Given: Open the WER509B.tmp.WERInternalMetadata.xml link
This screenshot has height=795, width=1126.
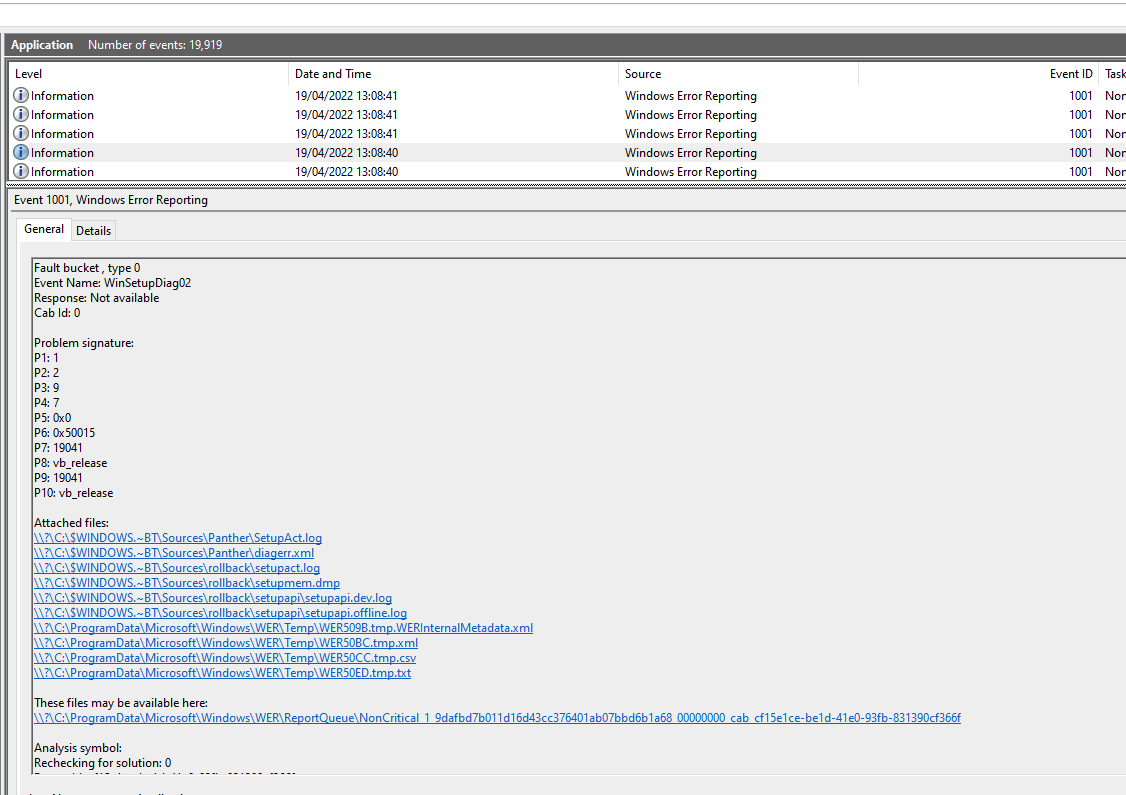Looking at the screenshot, I should pyautogui.click(x=283, y=627).
